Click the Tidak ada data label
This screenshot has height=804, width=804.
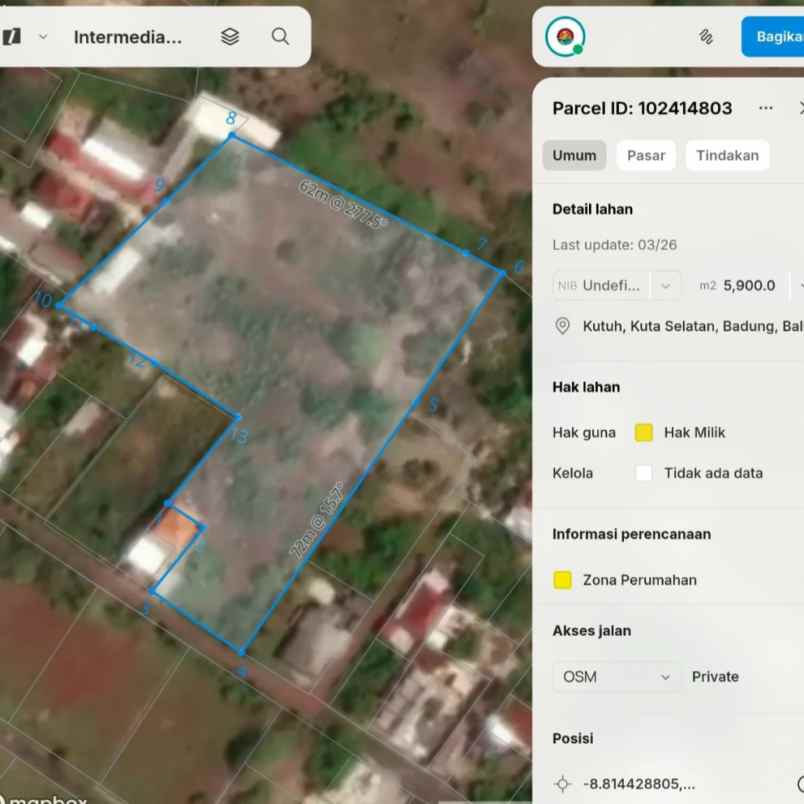713,473
